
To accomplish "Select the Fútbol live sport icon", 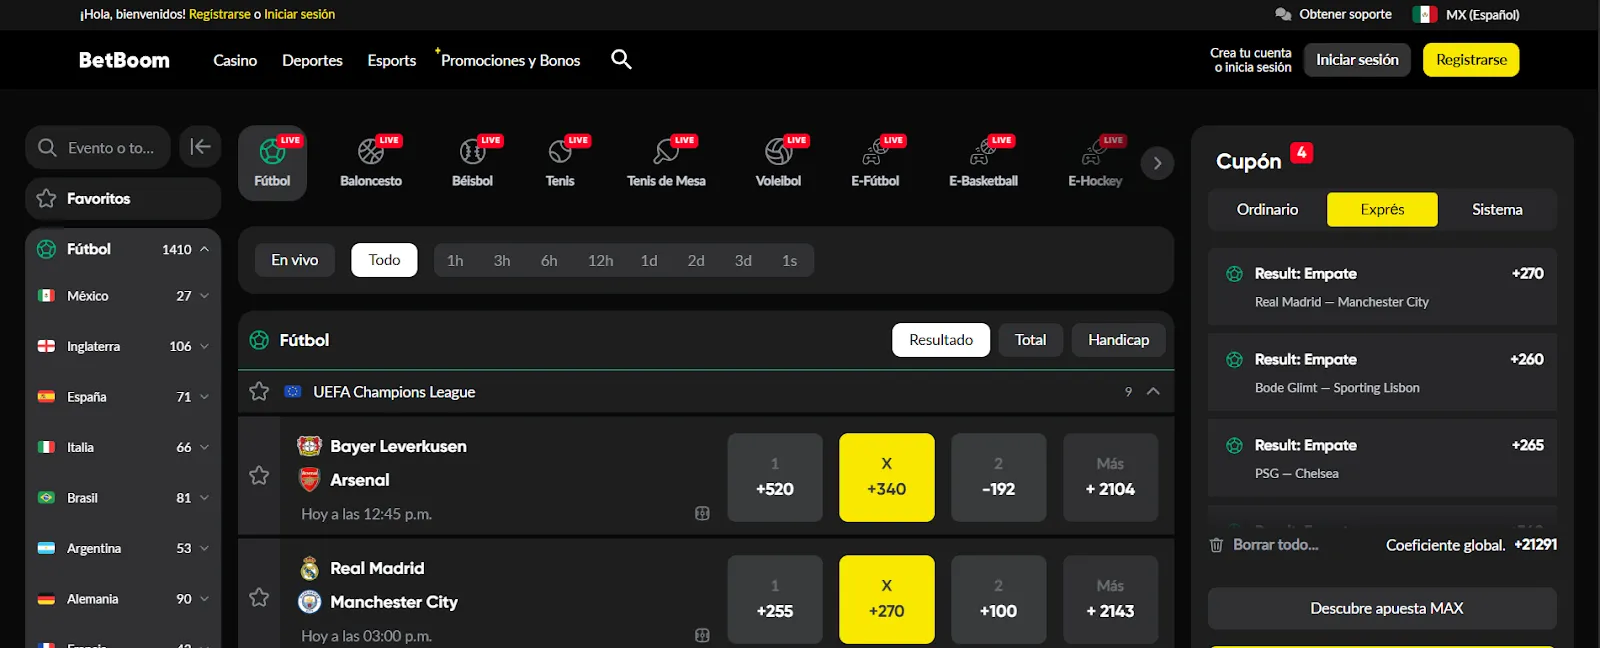I will point(272,162).
